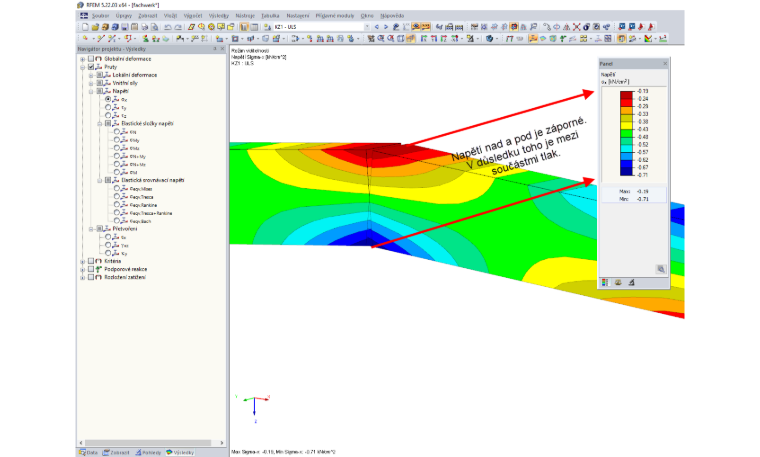The height and width of the screenshot is (457, 760).
Task: Open filter tab icon in Panel
Action: point(631,282)
